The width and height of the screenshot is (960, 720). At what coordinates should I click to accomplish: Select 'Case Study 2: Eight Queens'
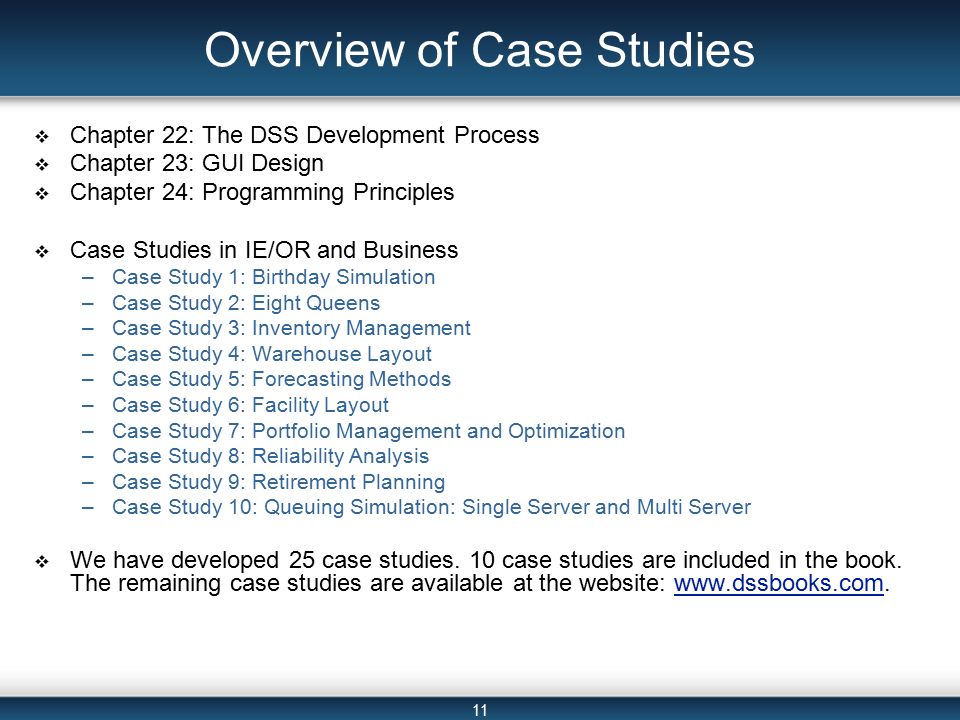[246, 303]
